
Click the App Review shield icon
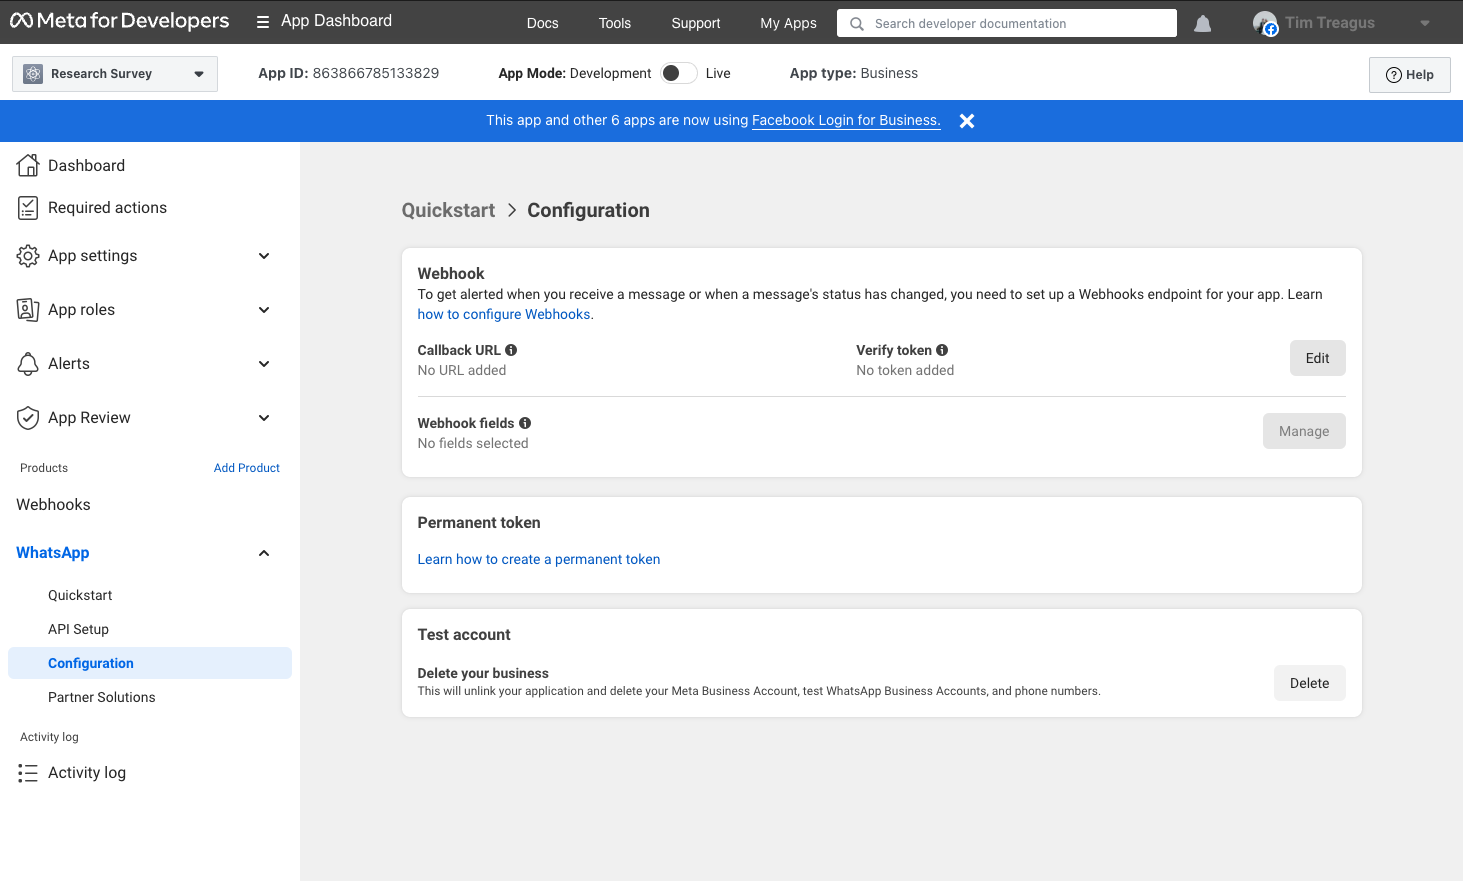tap(28, 418)
